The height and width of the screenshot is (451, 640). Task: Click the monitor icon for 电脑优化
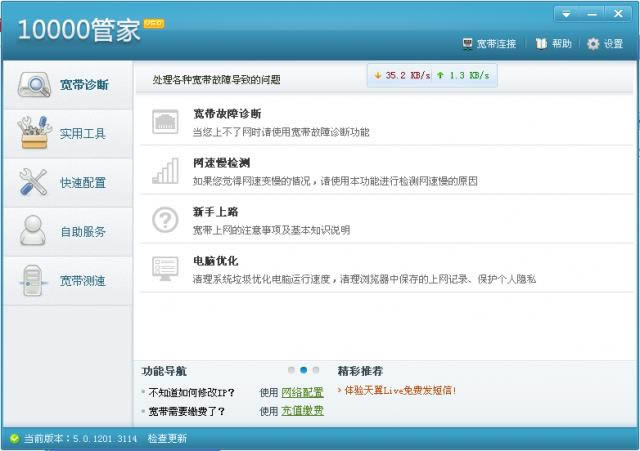click(x=165, y=269)
